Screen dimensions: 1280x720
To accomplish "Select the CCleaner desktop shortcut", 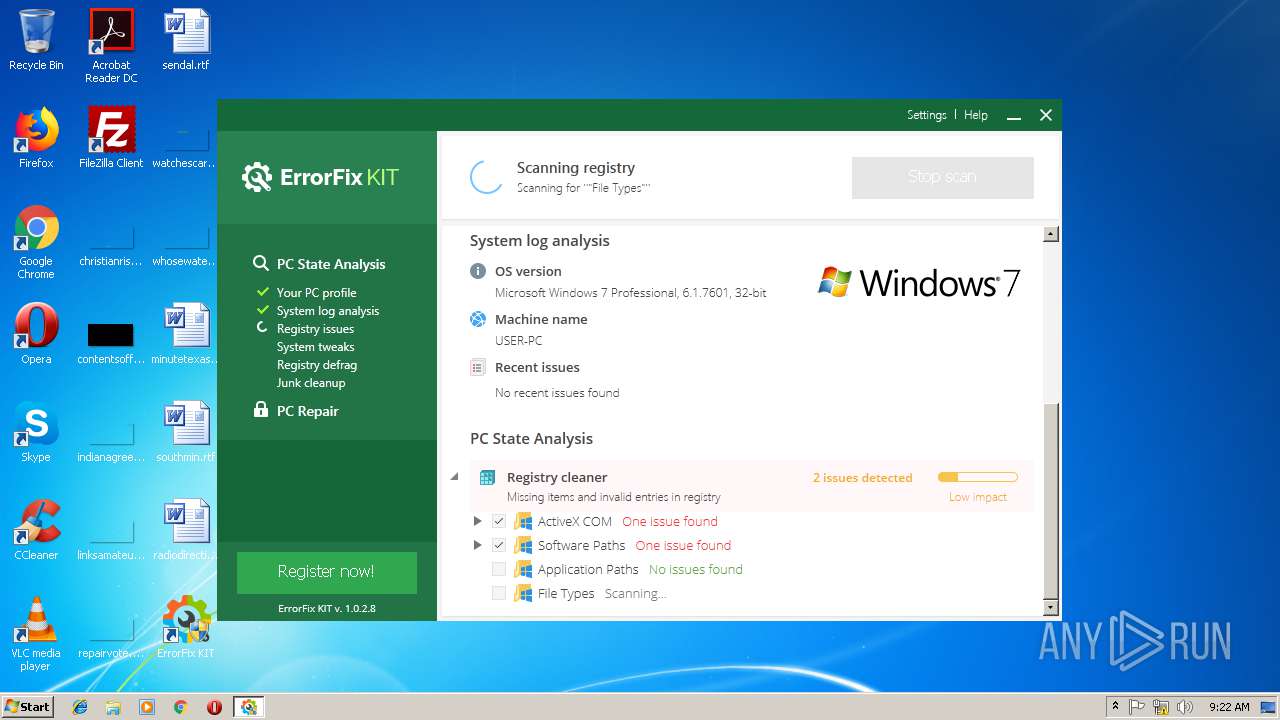I will click(x=36, y=529).
